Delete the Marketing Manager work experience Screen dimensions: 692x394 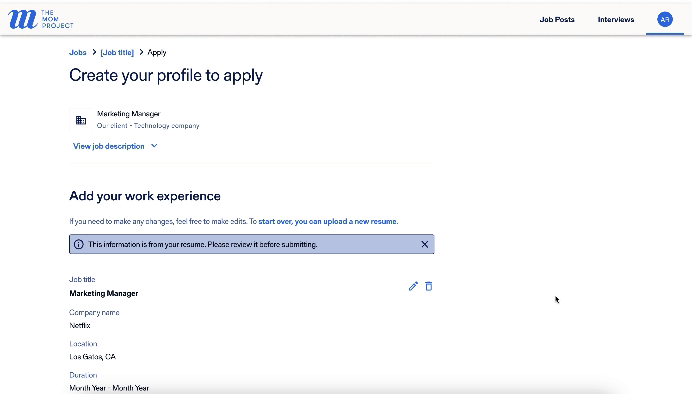click(x=429, y=286)
